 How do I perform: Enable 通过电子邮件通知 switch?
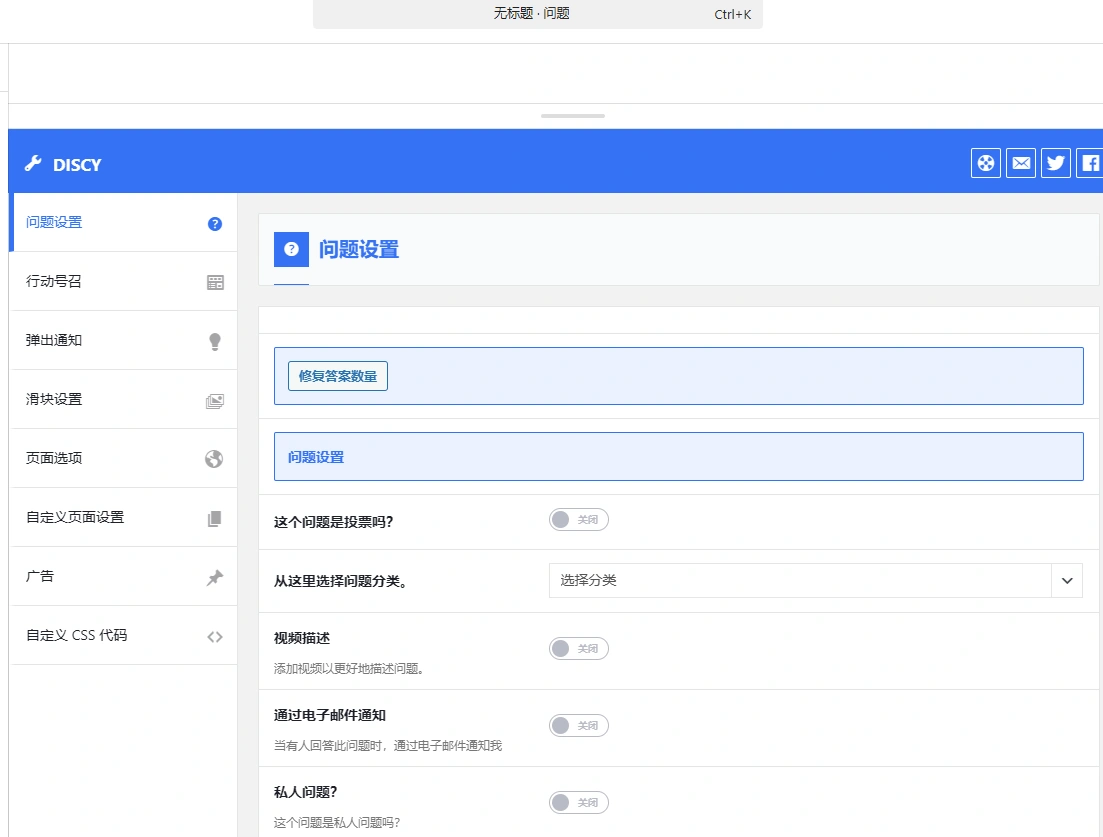click(x=578, y=725)
